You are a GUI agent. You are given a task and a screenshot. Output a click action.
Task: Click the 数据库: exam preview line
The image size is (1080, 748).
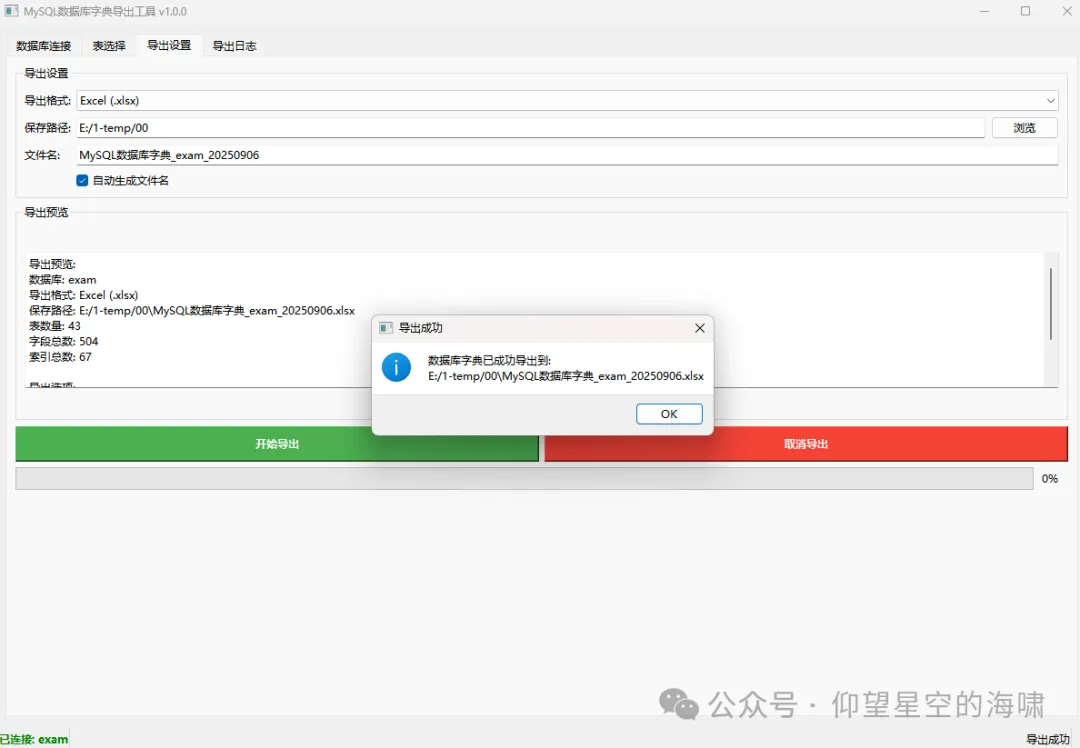tap(63, 280)
